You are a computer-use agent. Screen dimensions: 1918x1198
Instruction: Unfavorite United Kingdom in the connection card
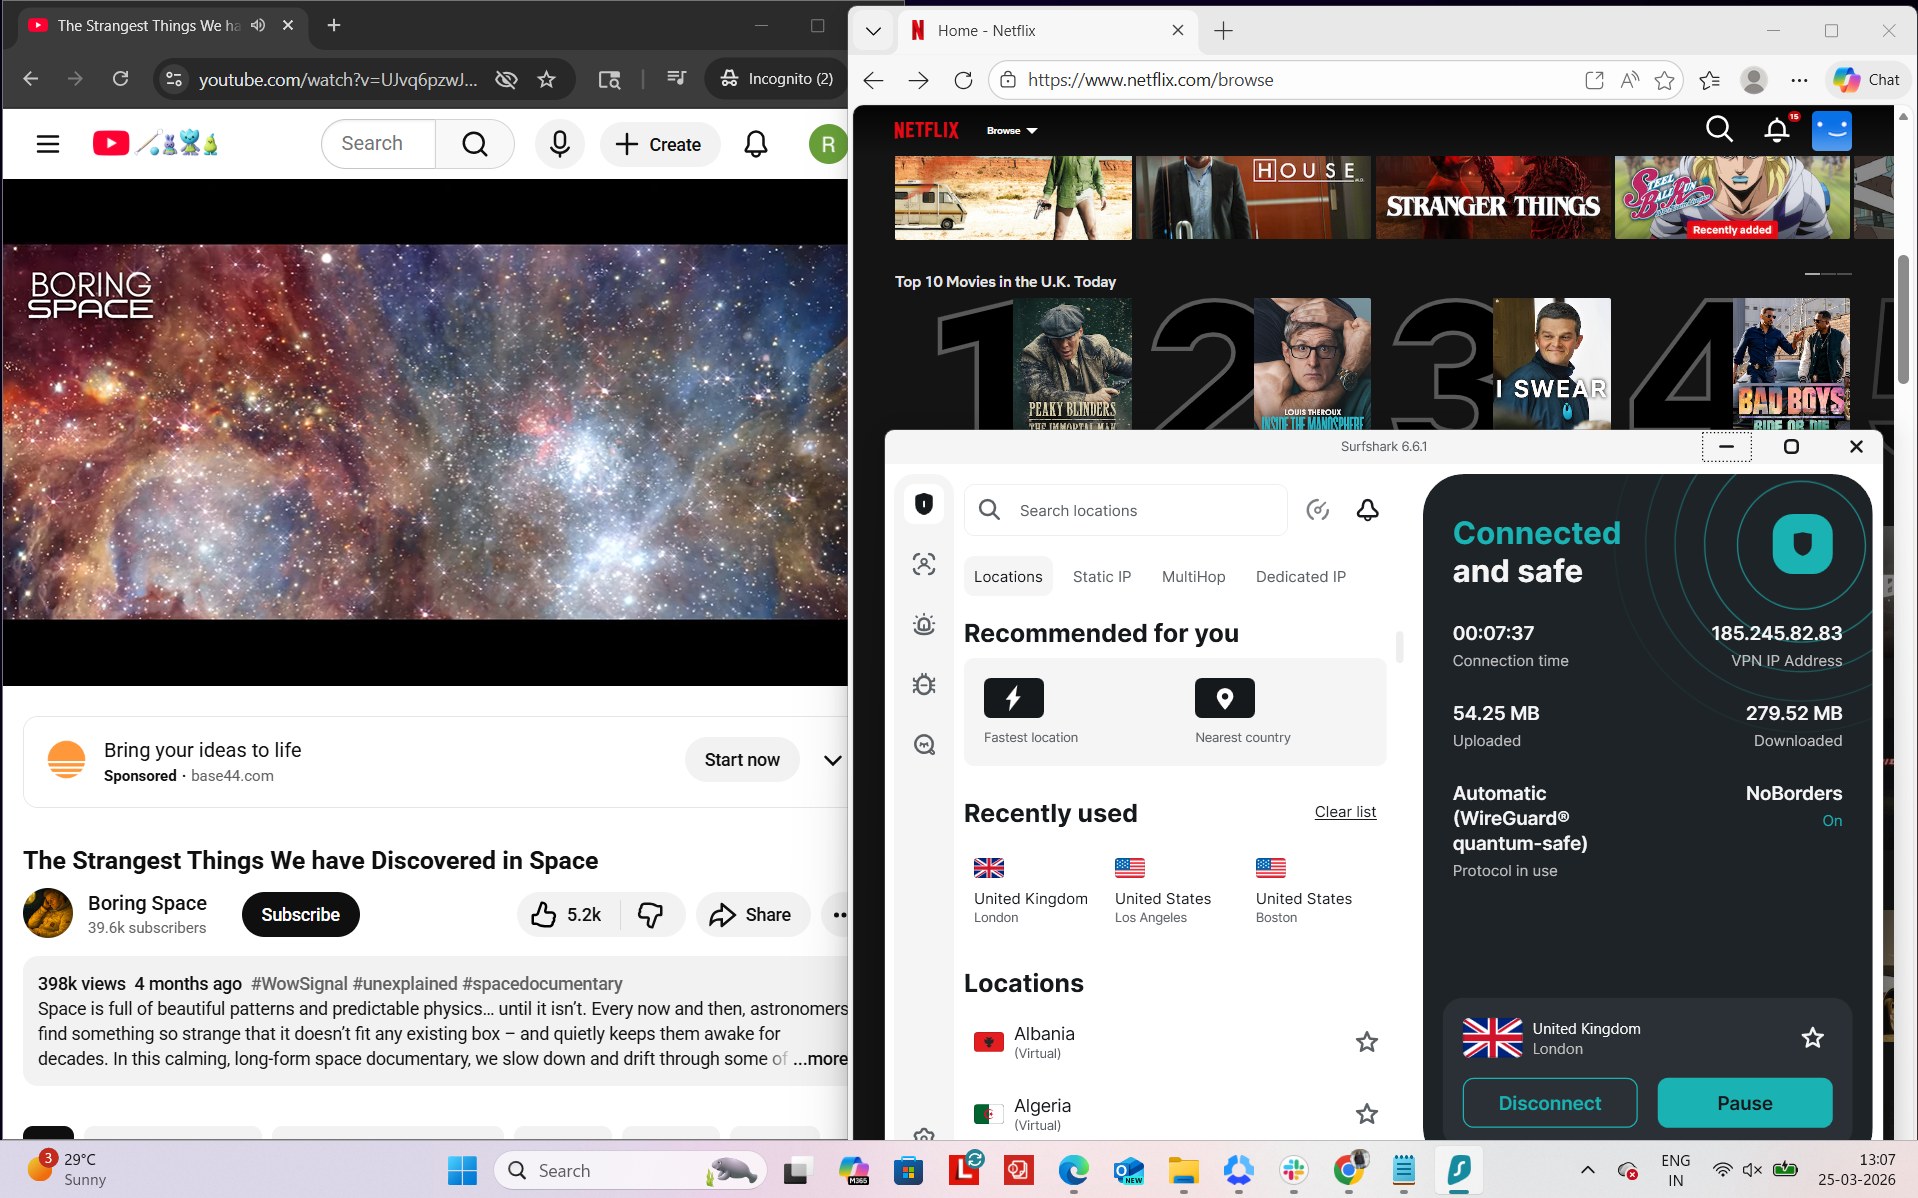(x=1812, y=1038)
